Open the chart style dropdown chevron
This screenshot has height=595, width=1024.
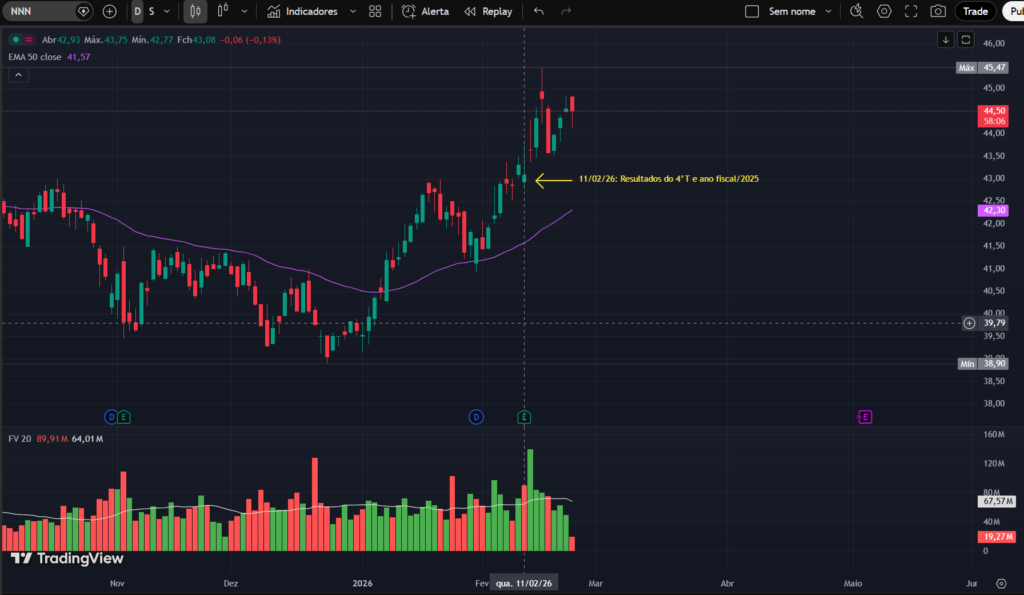pos(245,11)
